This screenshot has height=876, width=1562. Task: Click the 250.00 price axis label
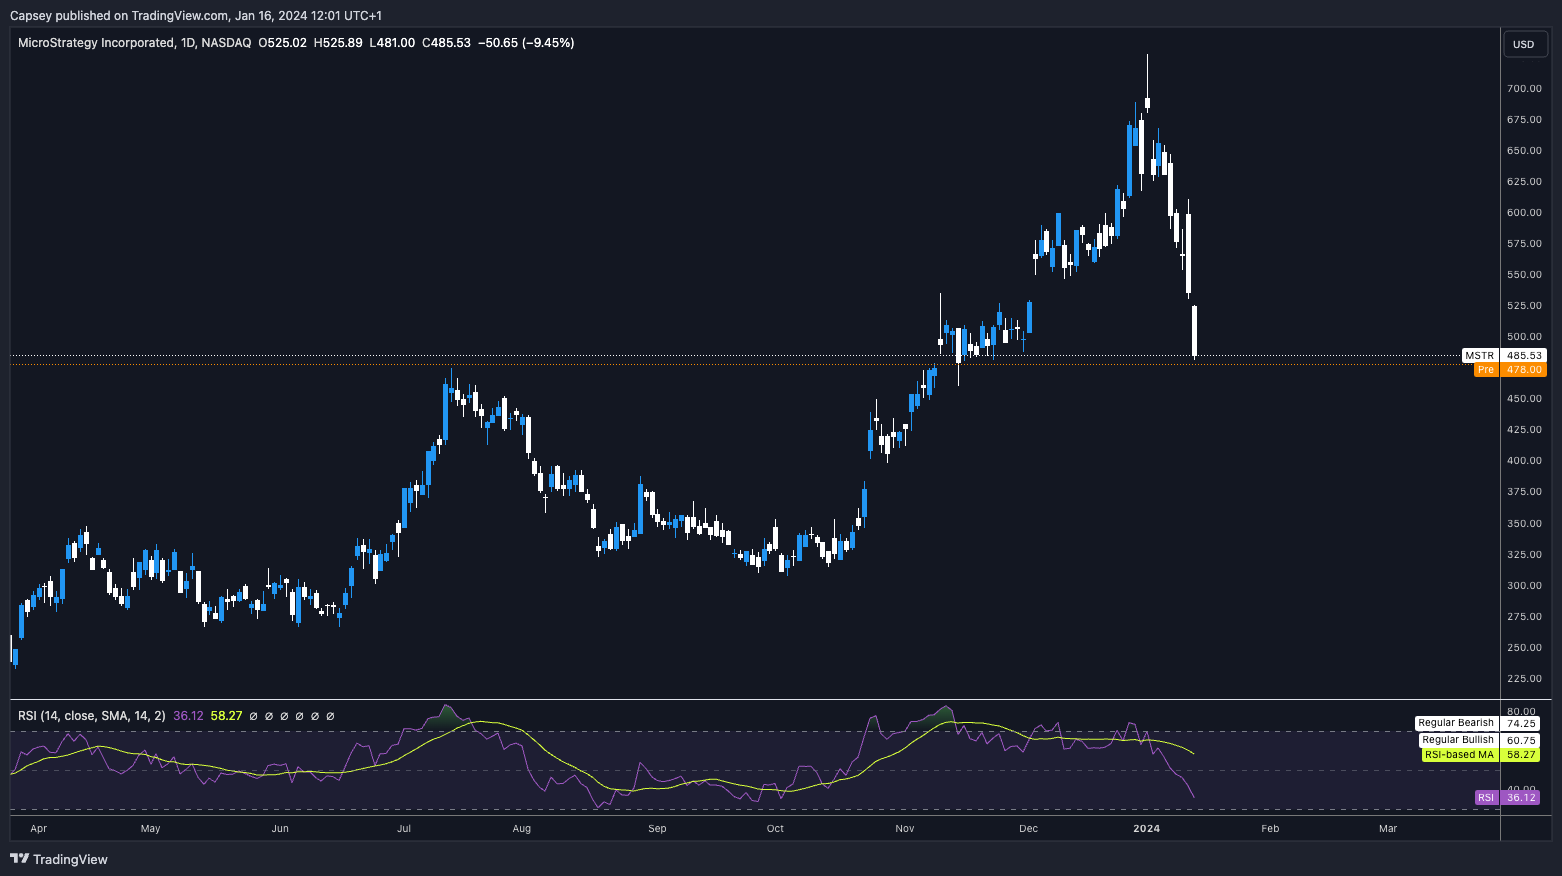[1524, 647]
